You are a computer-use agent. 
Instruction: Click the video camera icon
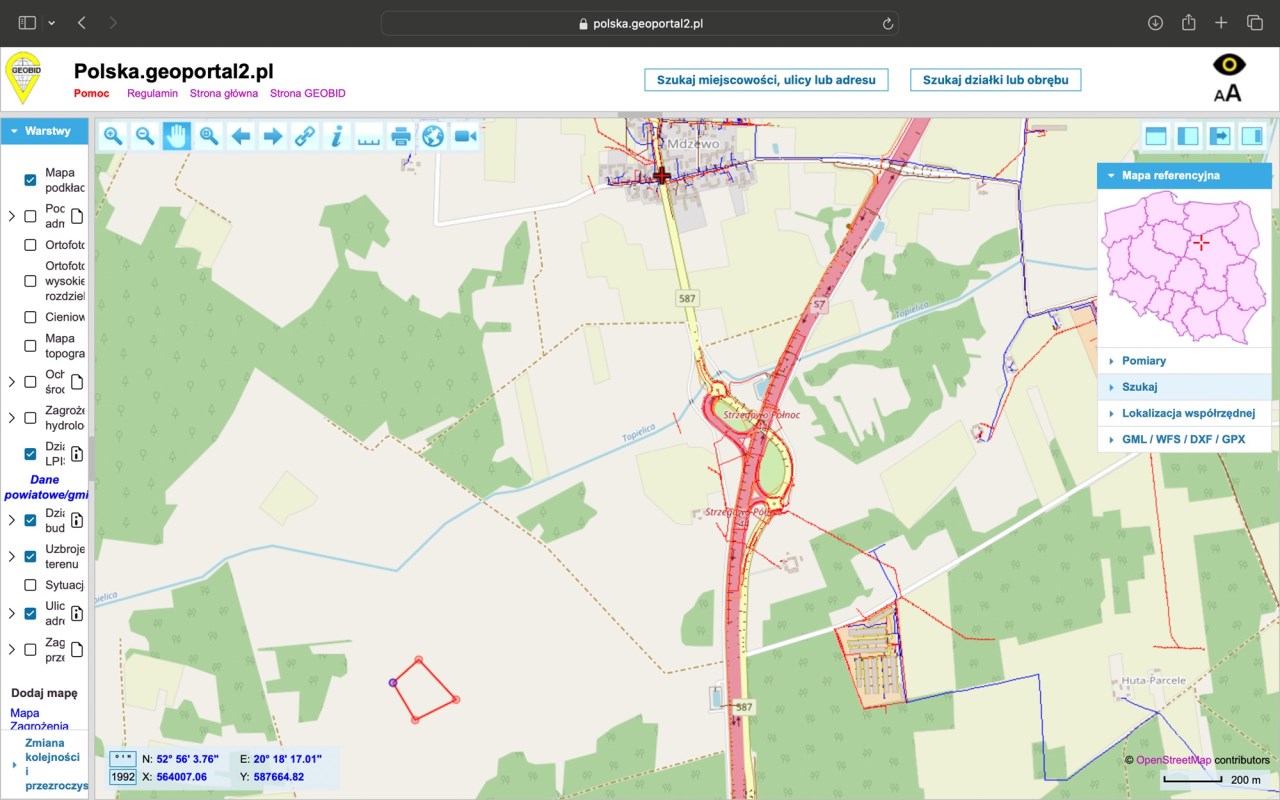(465, 136)
